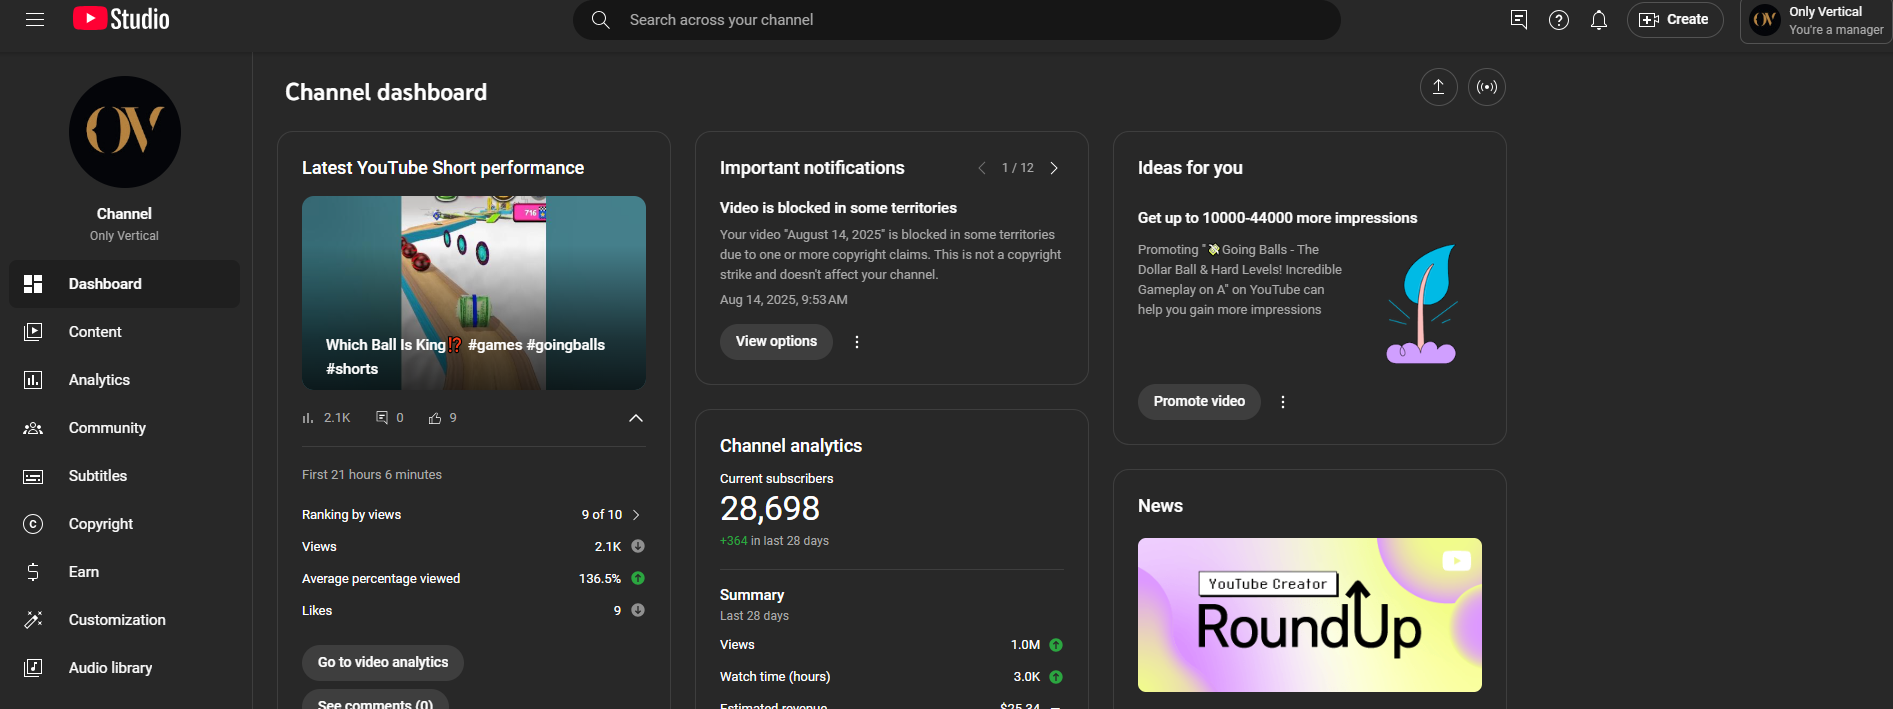This screenshot has height=709, width=1893.
Task: Expand Ranking by views 9 of 10 arrow
Action: tap(636, 515)
